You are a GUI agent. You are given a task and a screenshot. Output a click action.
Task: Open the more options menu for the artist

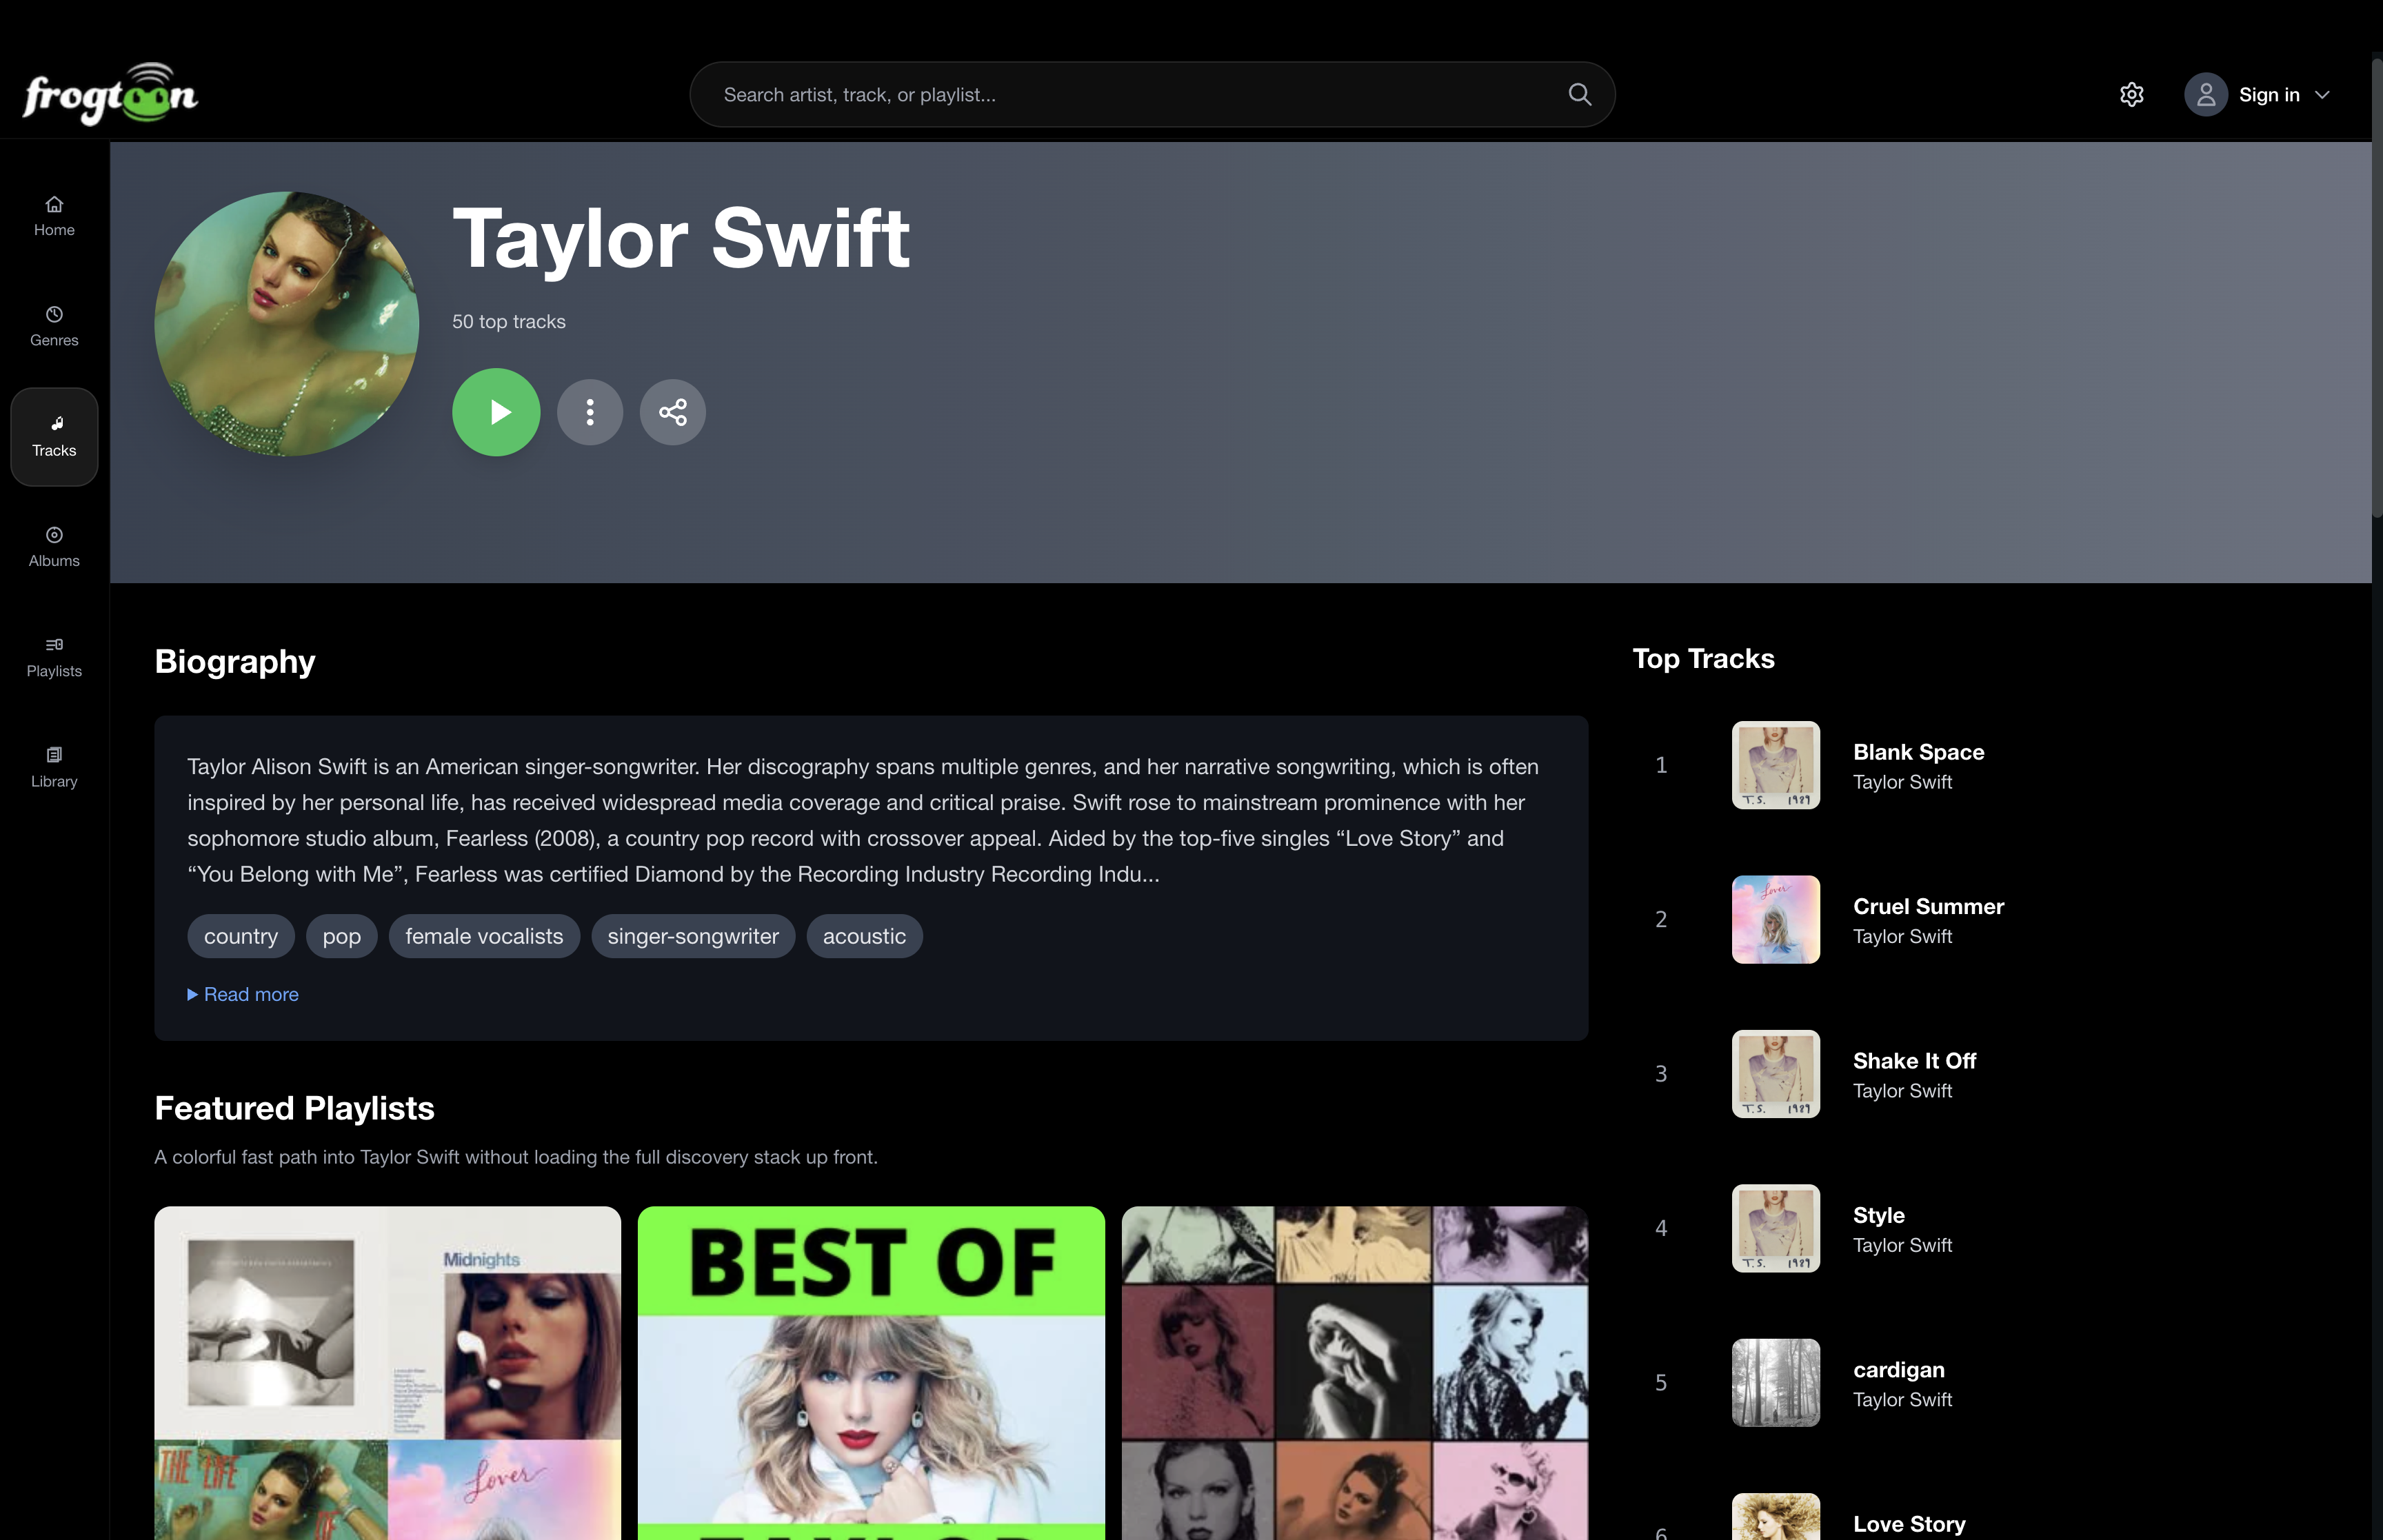pos(590,411)
